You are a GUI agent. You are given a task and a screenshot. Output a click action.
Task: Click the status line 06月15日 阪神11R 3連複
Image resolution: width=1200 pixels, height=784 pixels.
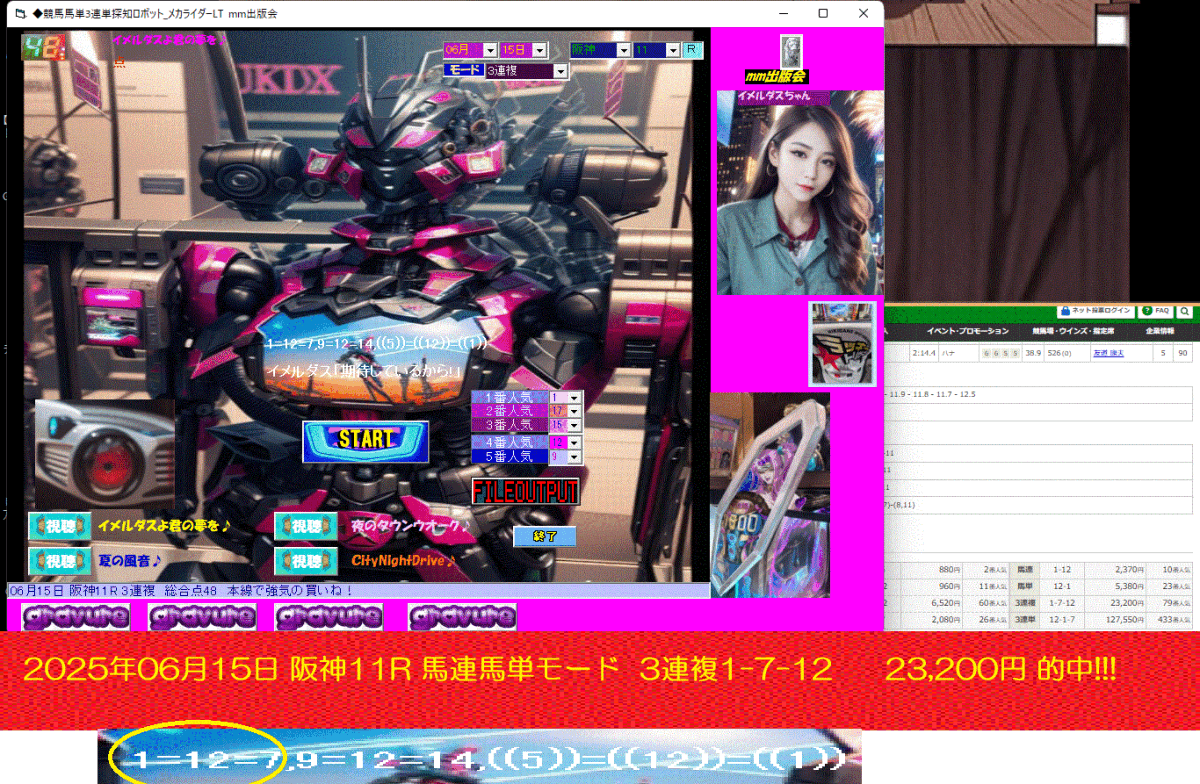[358, 590]
